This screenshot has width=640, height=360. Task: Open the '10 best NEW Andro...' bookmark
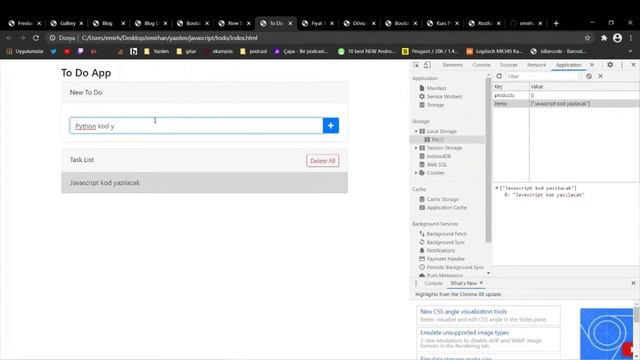(x=367, y=51)
